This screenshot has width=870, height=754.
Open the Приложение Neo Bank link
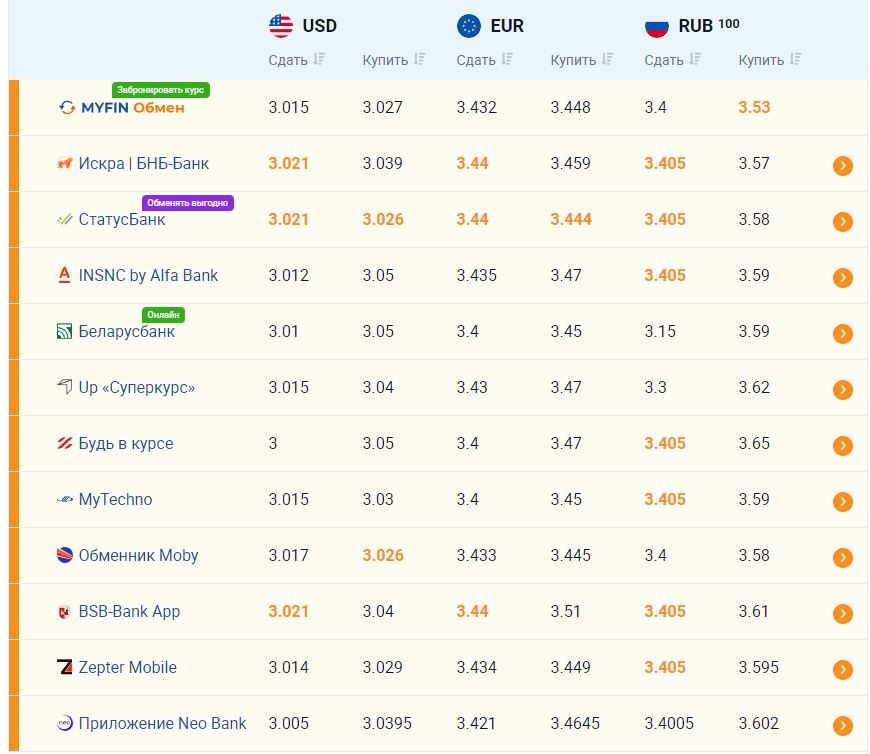tap(162, 723)
